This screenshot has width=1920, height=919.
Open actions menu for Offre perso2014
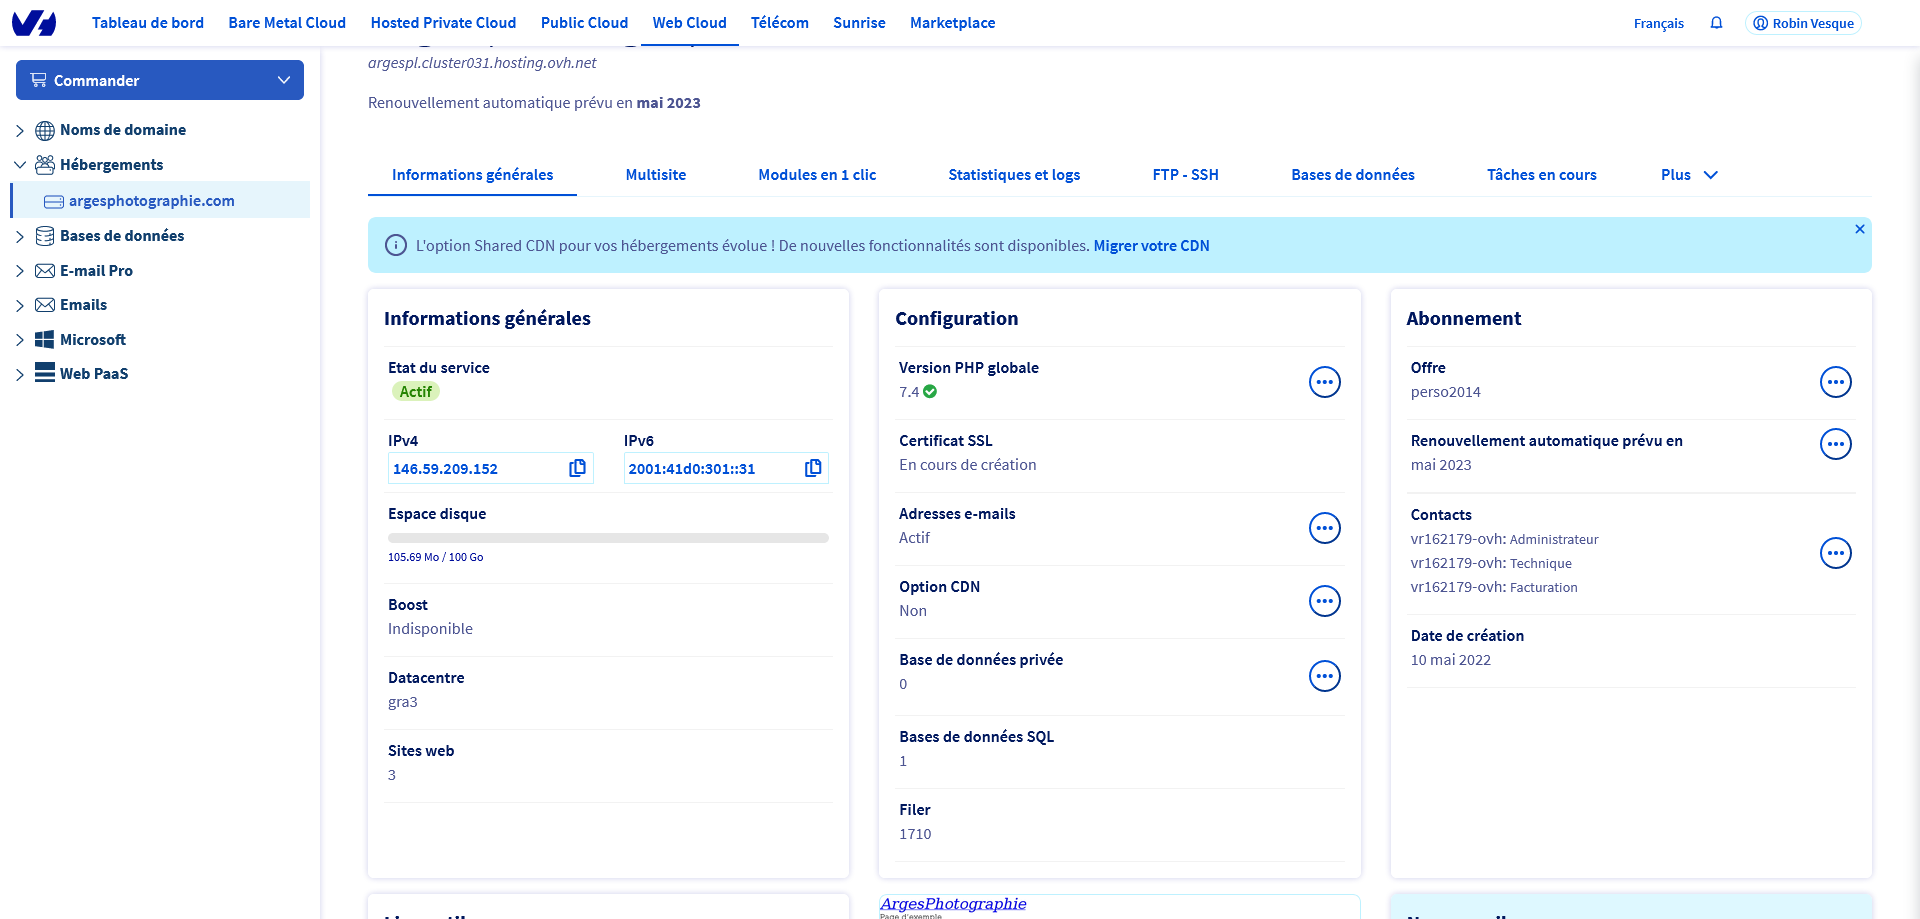point(1835,382)
